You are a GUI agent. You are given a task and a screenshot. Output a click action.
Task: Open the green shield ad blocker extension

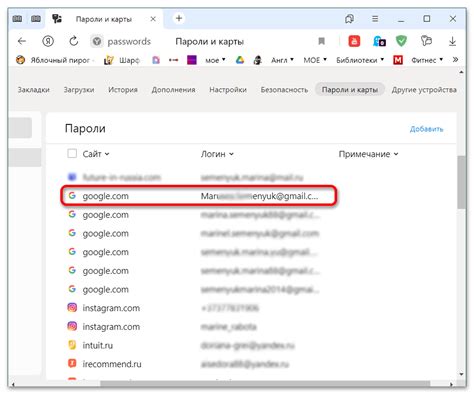(x=401, y=41)
